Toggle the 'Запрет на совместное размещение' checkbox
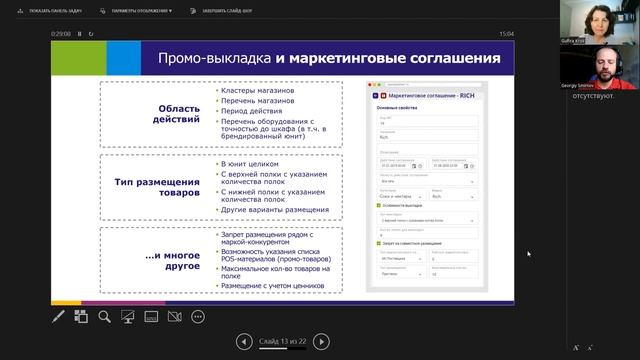Image resolution: width=640 pixels, height=360 pixels. (x=378, y=243)
